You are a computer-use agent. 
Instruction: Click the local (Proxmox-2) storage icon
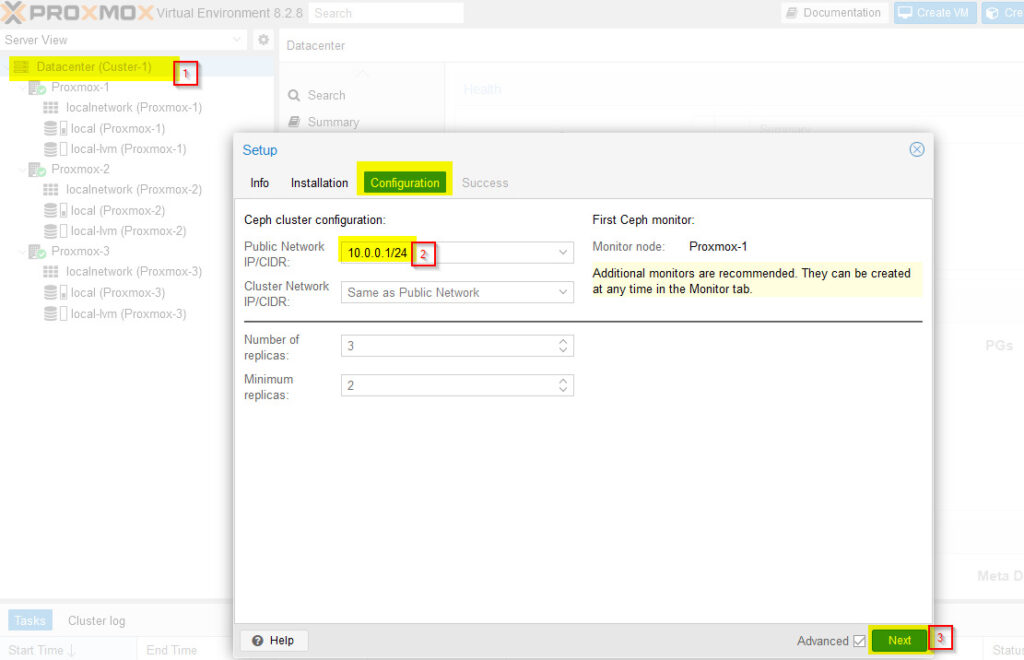pyautogui.click(x=56, y=211)
